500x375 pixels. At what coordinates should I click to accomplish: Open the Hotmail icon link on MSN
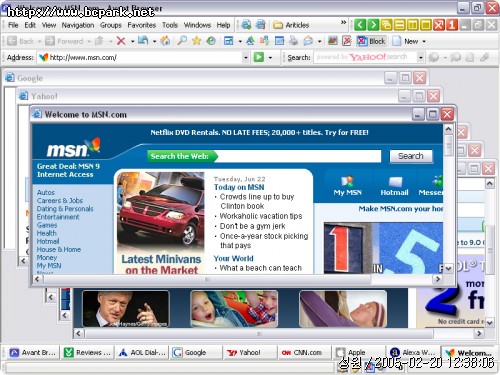[x=394, y=186]
